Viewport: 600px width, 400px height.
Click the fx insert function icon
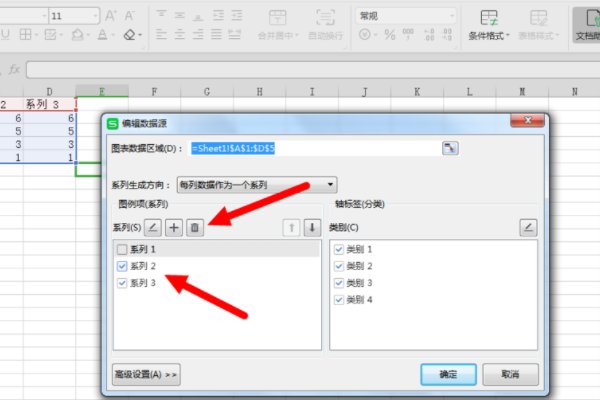[x=15, y=69]
